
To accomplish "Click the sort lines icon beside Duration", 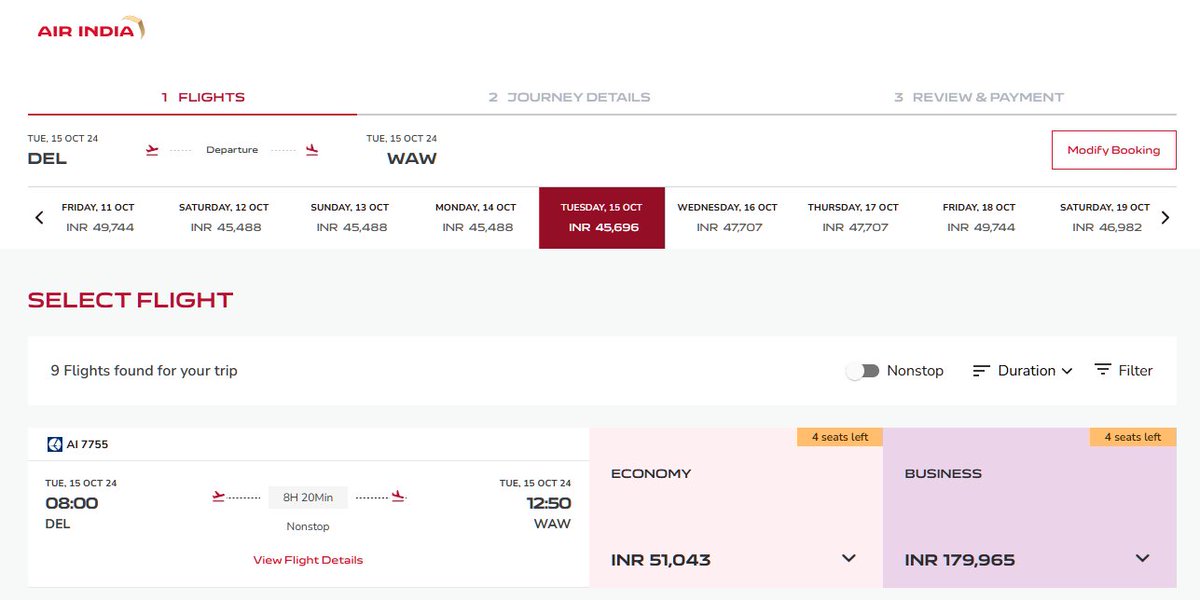I will [981, 370].
